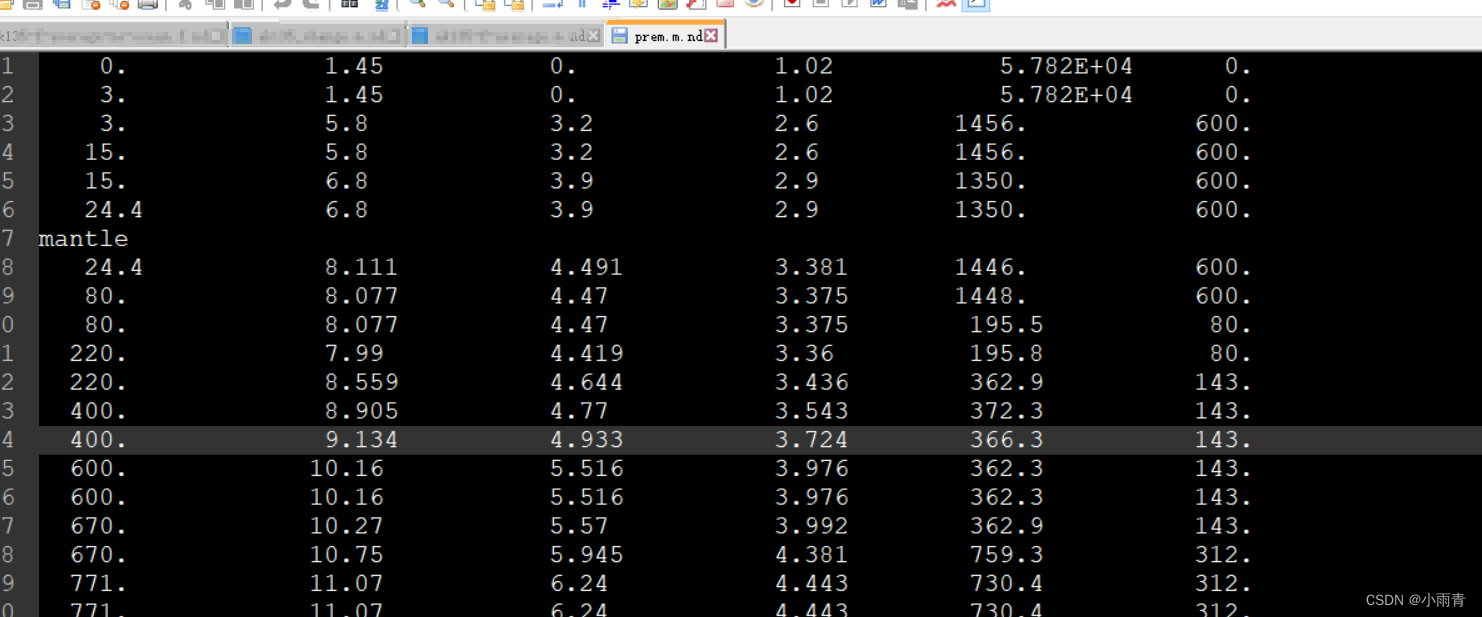Click the value 5.945
Viewport: 1482px width, 617px height.
[x=586, y=555]
